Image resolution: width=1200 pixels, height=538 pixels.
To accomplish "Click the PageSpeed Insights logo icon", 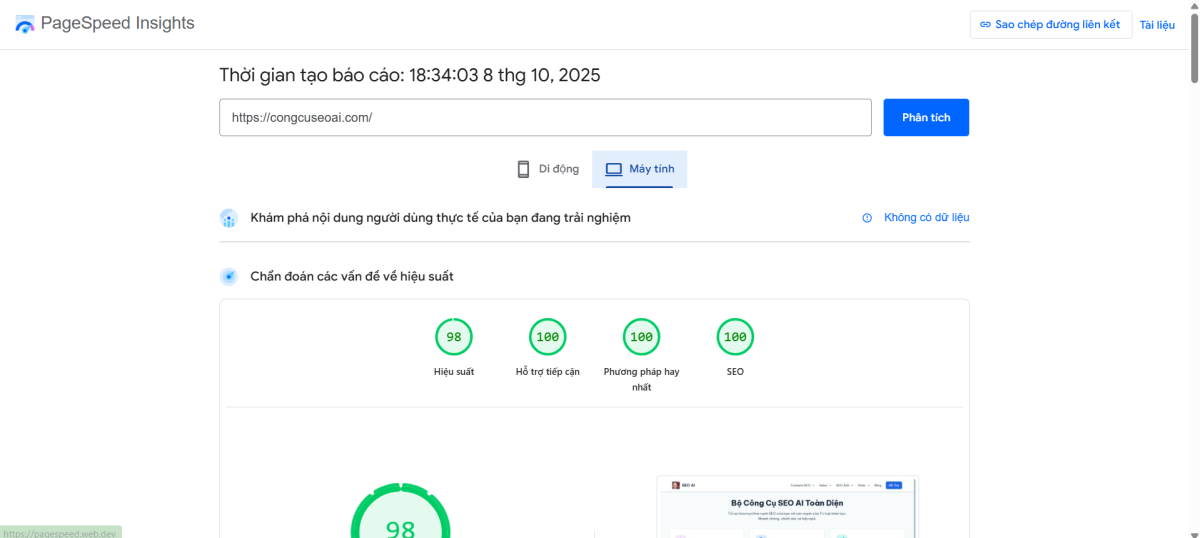I will tap(25, 24).
